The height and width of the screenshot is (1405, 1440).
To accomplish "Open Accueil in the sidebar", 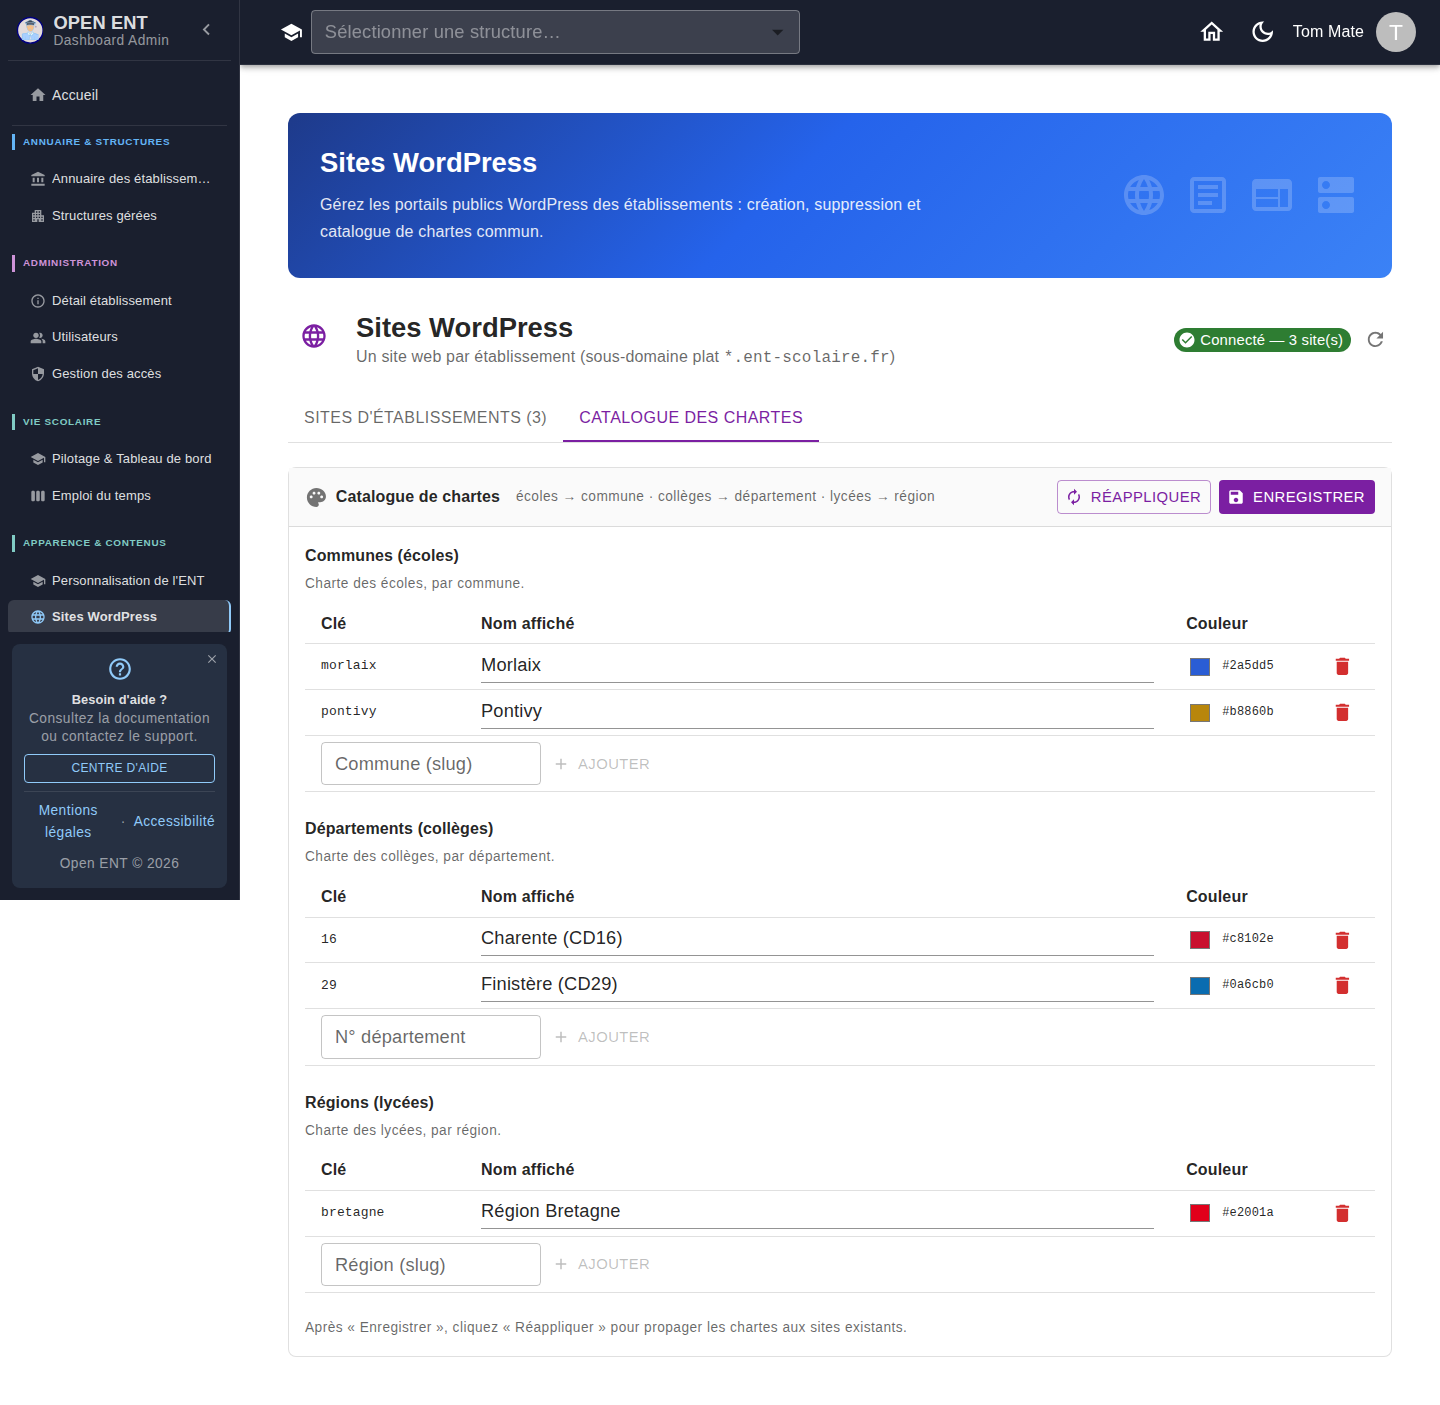I will (119, 95).
